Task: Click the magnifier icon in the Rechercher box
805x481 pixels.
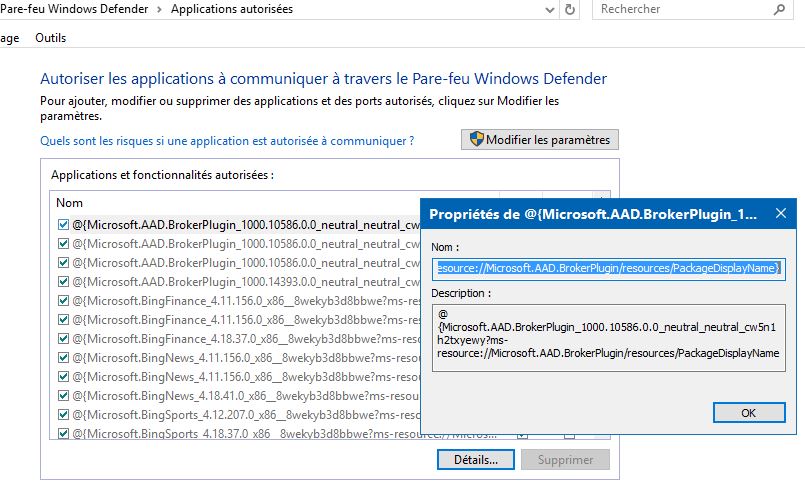Action: 779,9
